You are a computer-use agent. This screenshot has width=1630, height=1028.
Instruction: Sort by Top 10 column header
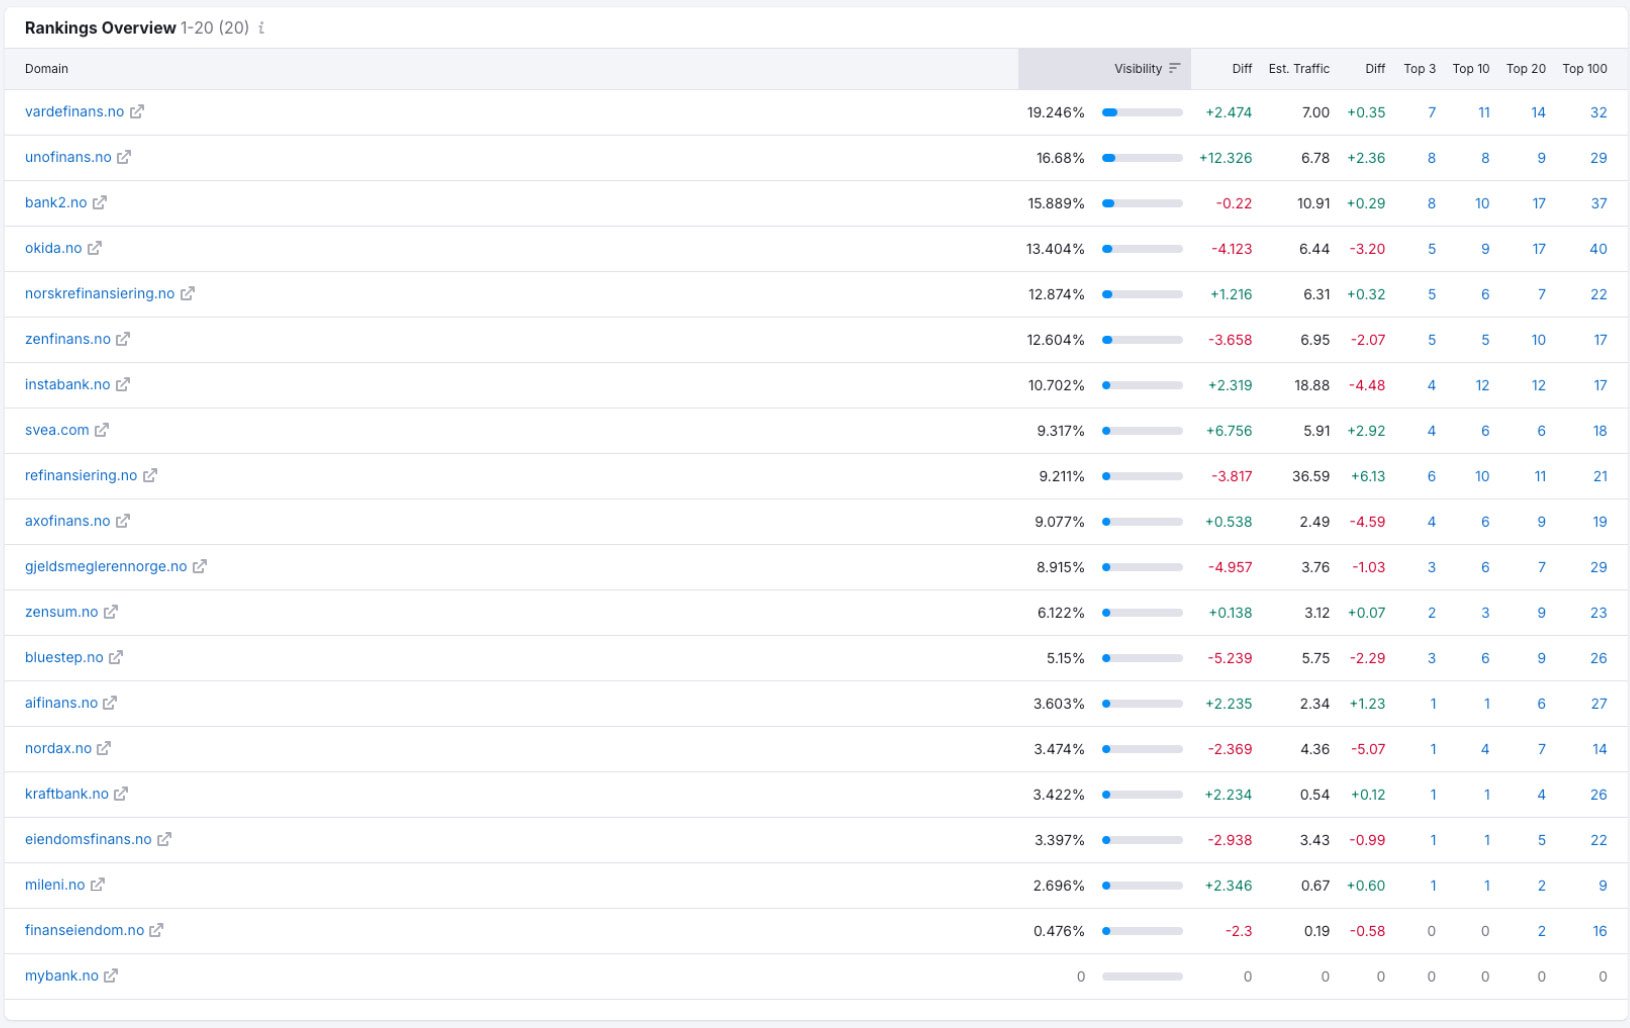[x=1471, y=69]
